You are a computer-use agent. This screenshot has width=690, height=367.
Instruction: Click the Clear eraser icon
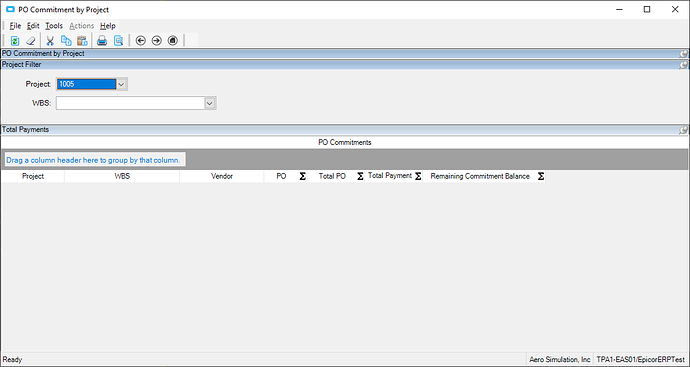click(x=30, y=40)
